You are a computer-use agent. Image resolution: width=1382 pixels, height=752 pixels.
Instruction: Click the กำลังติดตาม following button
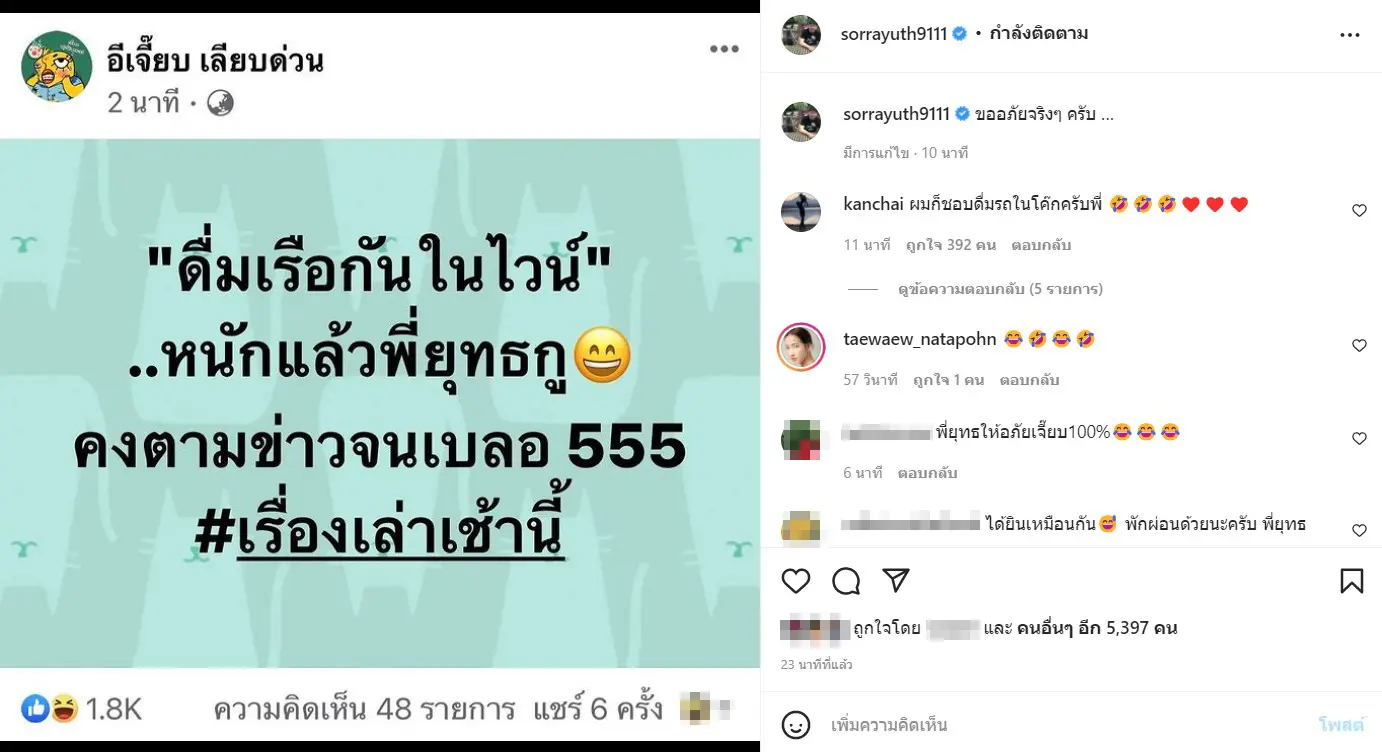click(1038, 34)
